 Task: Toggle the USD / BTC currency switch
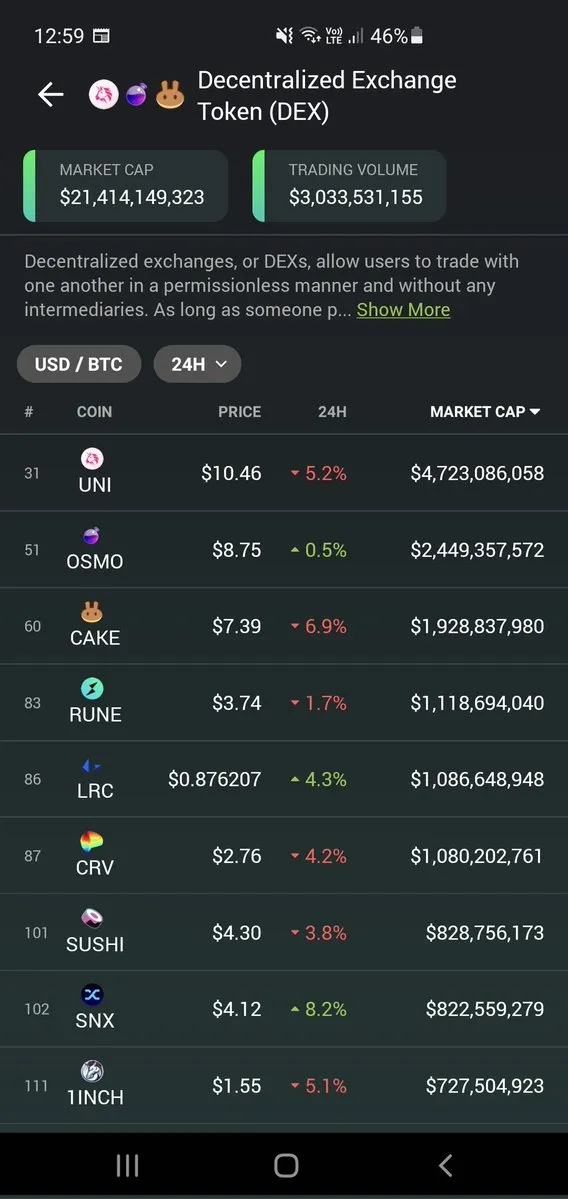click(79, 364)
